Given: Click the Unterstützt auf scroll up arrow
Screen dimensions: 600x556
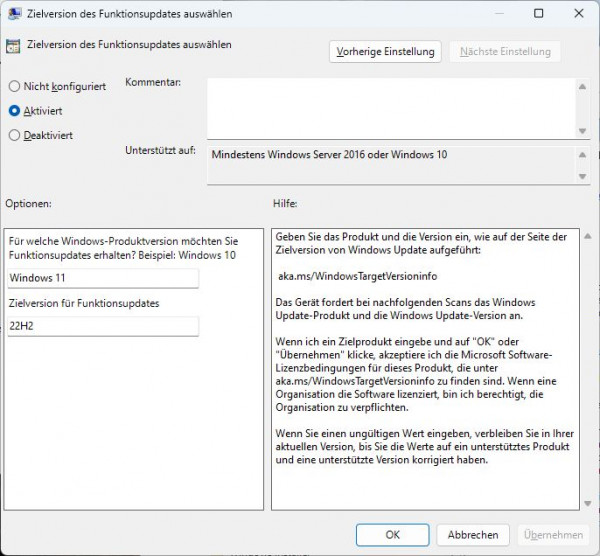Looking at the screenshot, I should click(x=582, y=155).
